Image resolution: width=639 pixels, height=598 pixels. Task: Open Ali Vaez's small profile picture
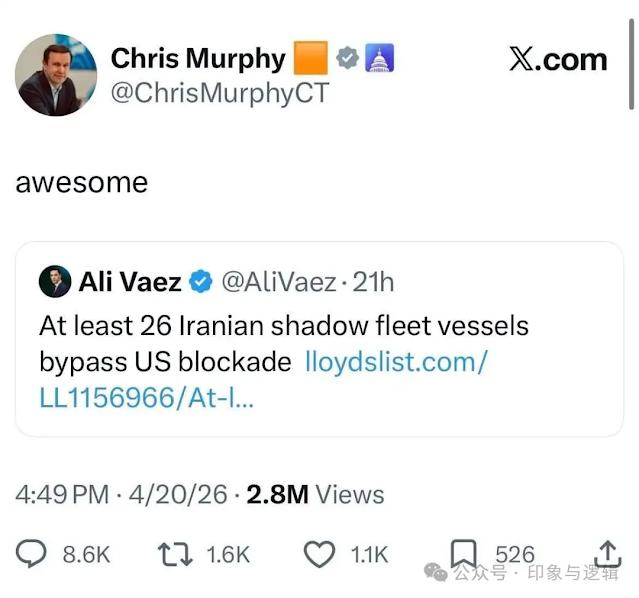pos(55,282)
